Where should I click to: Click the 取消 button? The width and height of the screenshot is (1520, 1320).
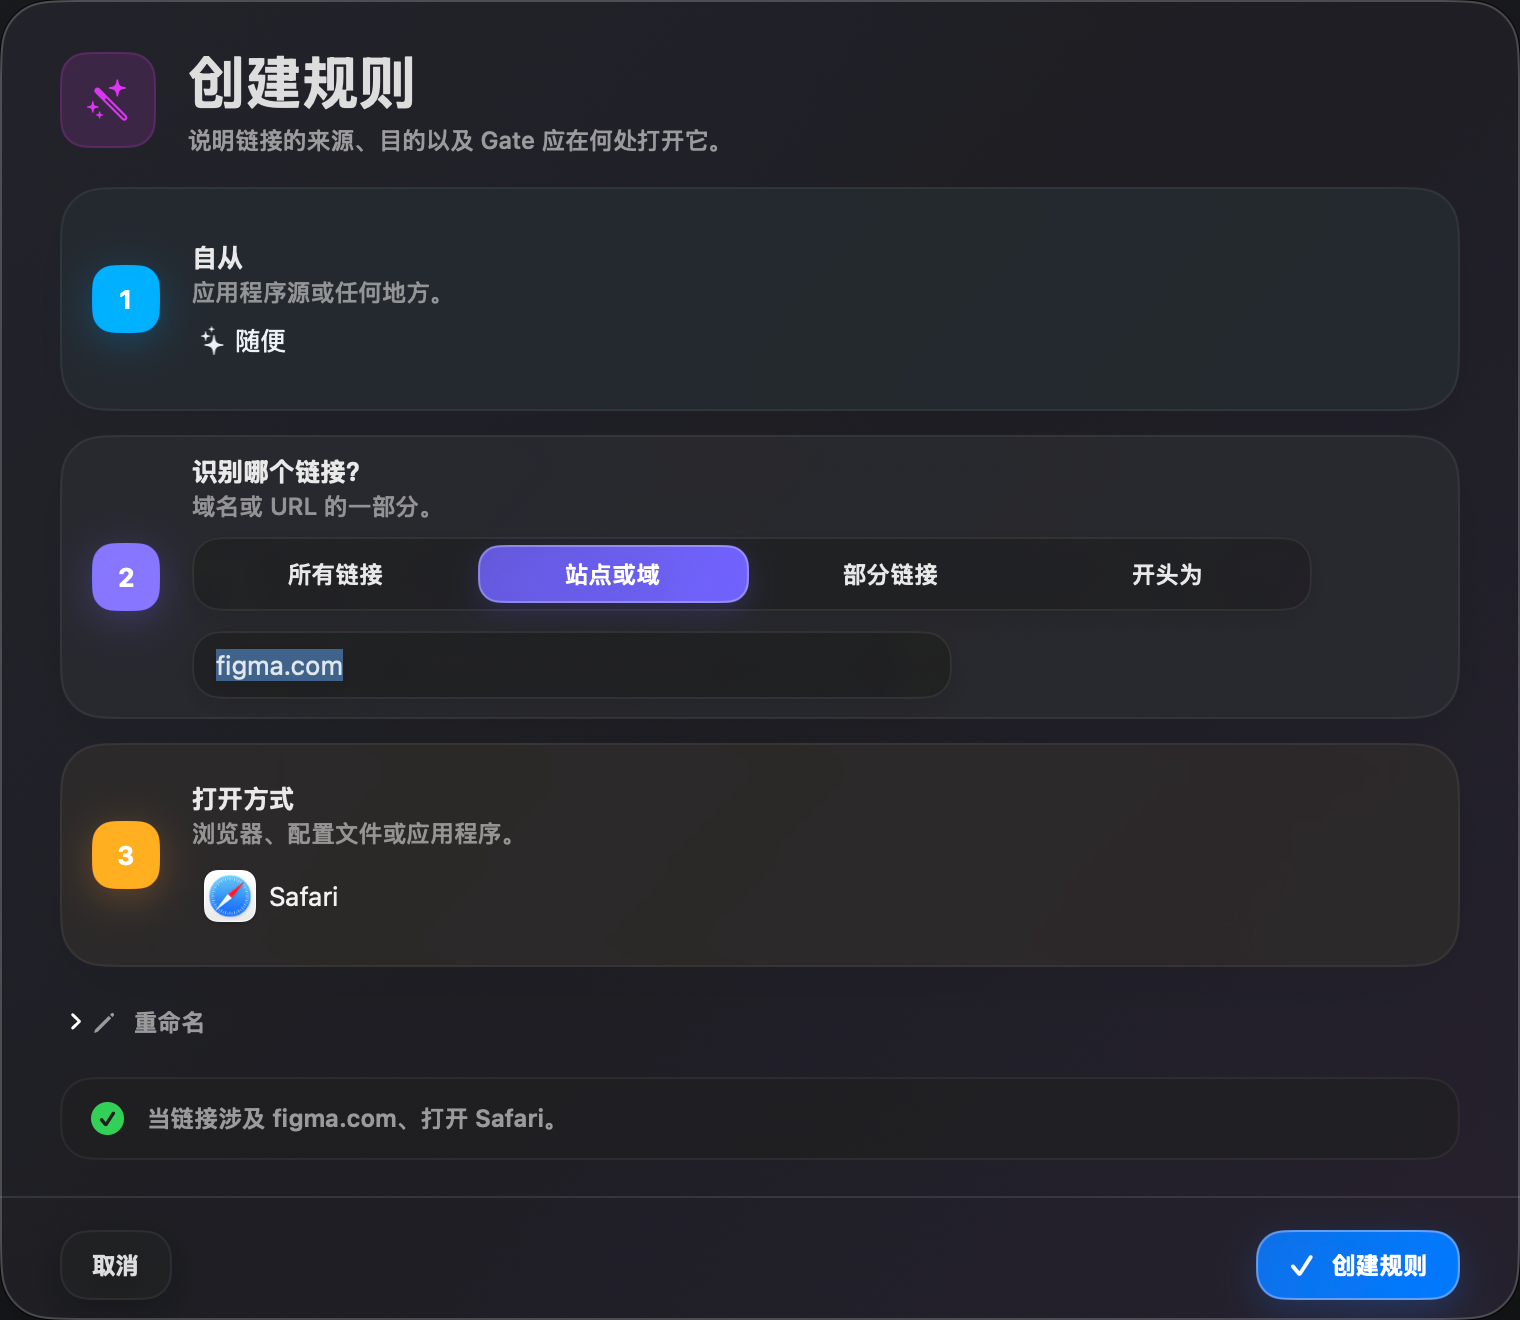(116, 1265)
